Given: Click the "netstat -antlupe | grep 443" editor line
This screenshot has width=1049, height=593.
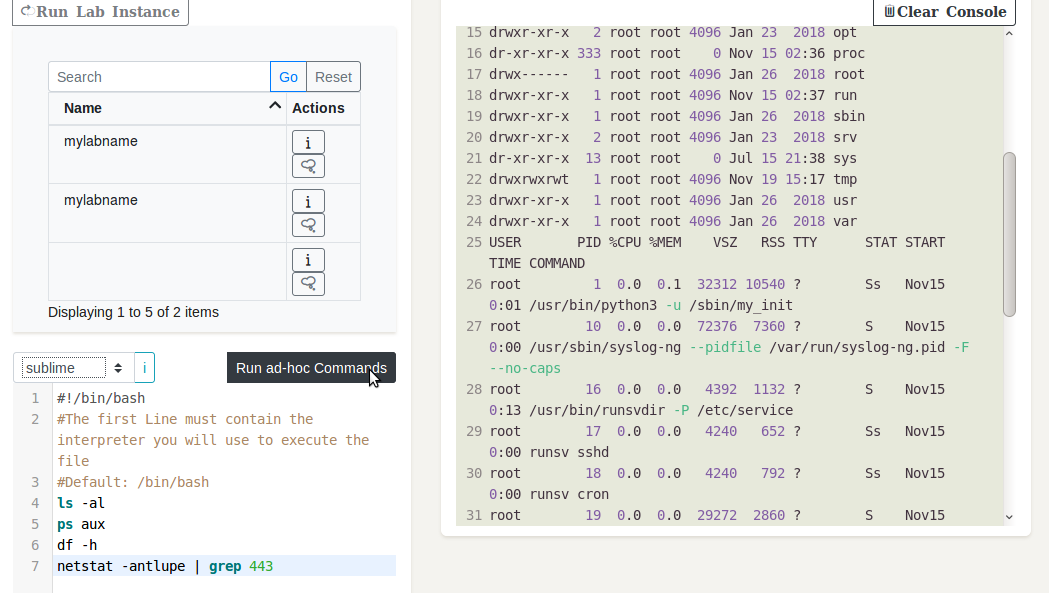Looking at the screenshot, I should tap(165, 566).
